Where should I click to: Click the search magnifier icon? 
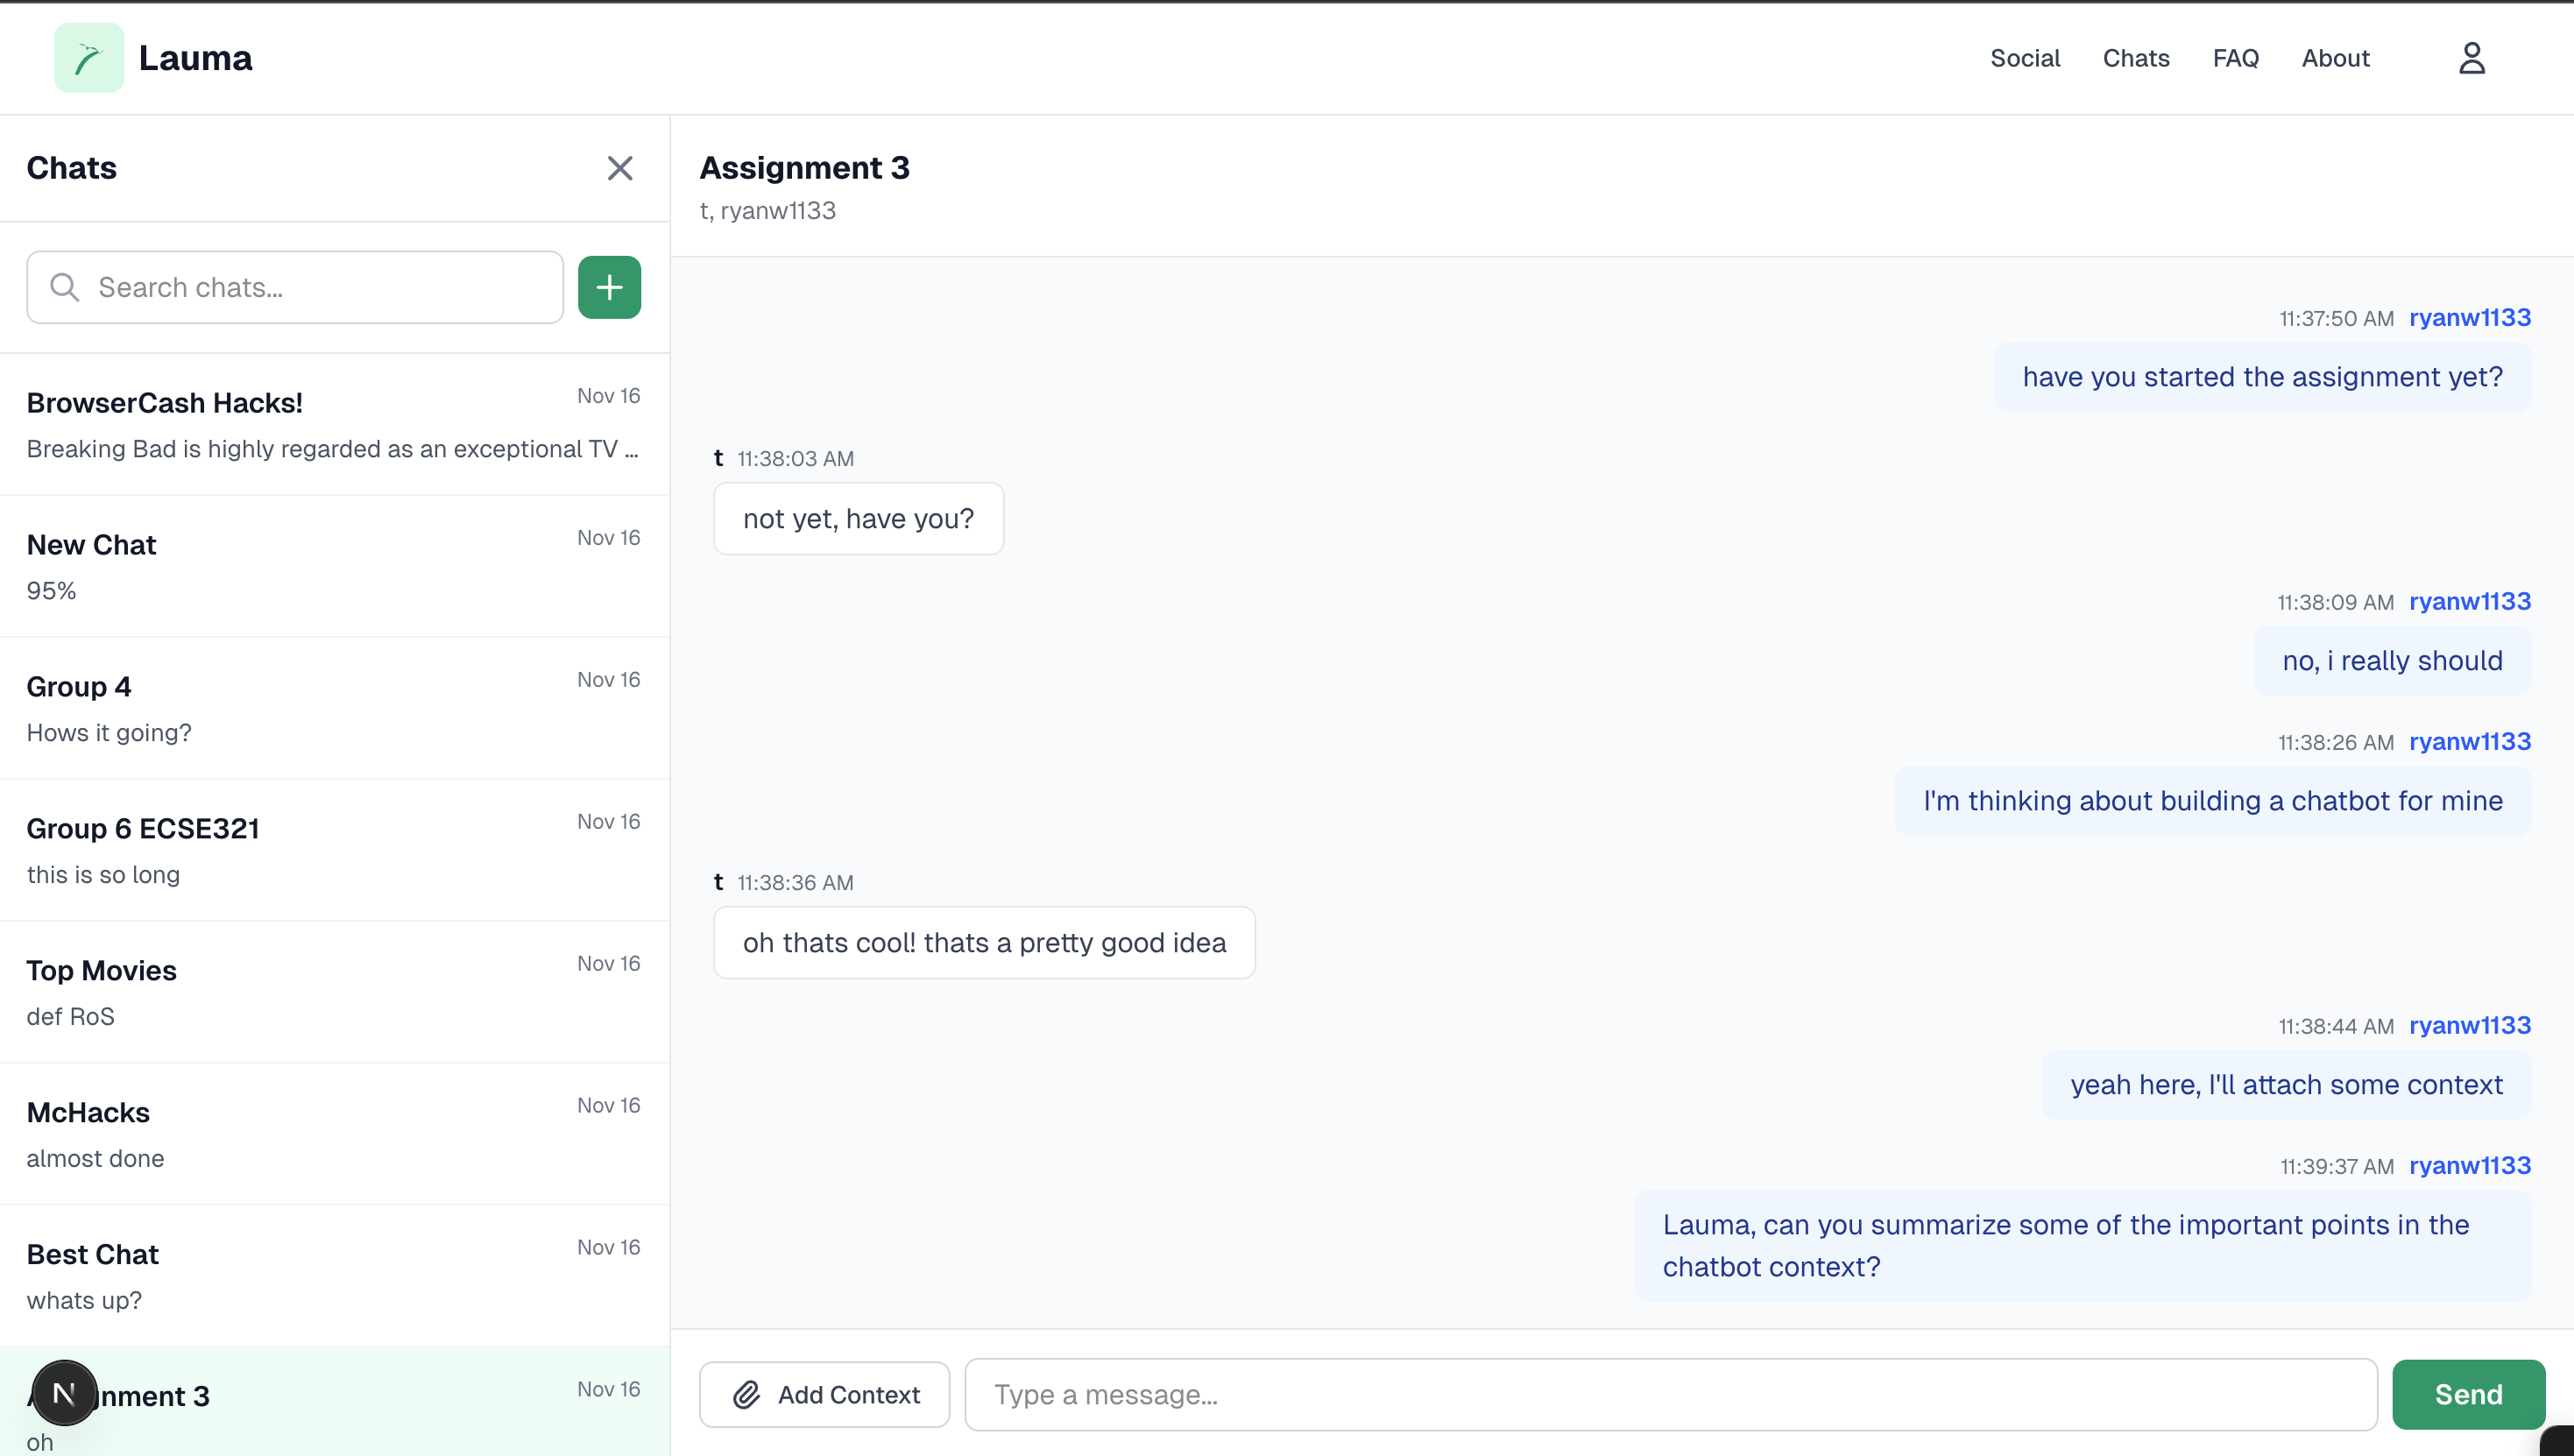click(65, 288)
